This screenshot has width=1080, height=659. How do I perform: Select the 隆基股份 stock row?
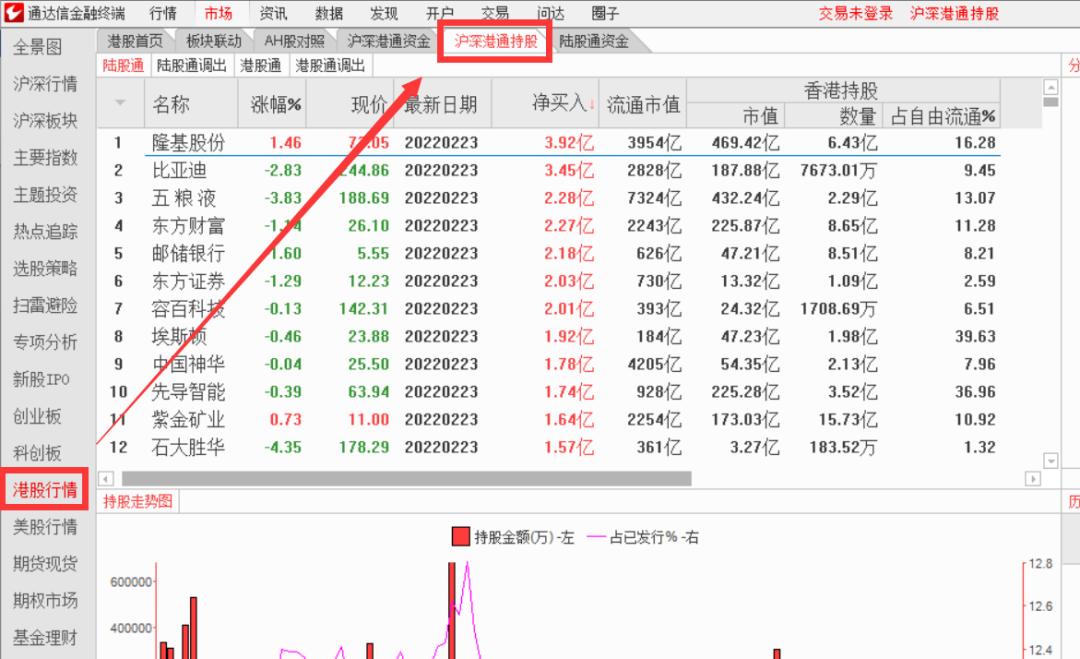(x=190, y=142)
